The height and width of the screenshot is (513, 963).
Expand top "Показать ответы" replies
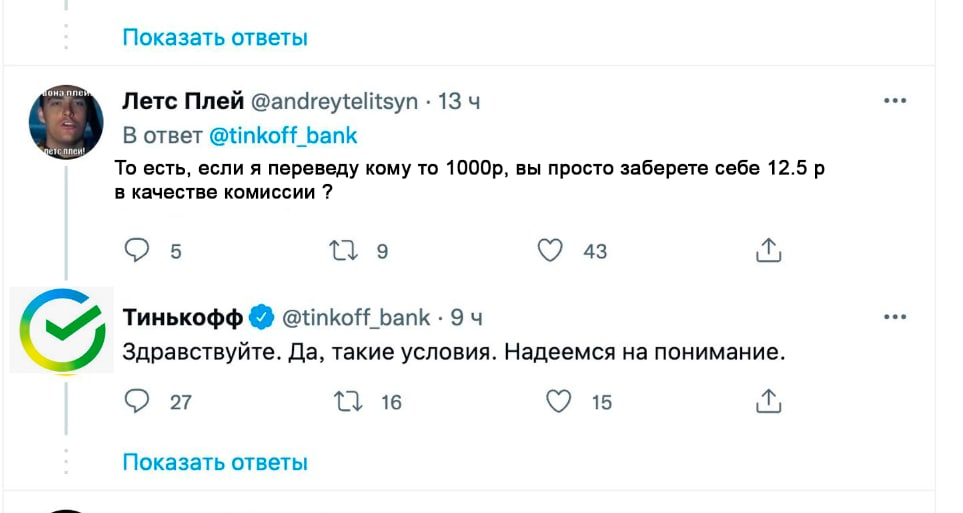[215, 38]
